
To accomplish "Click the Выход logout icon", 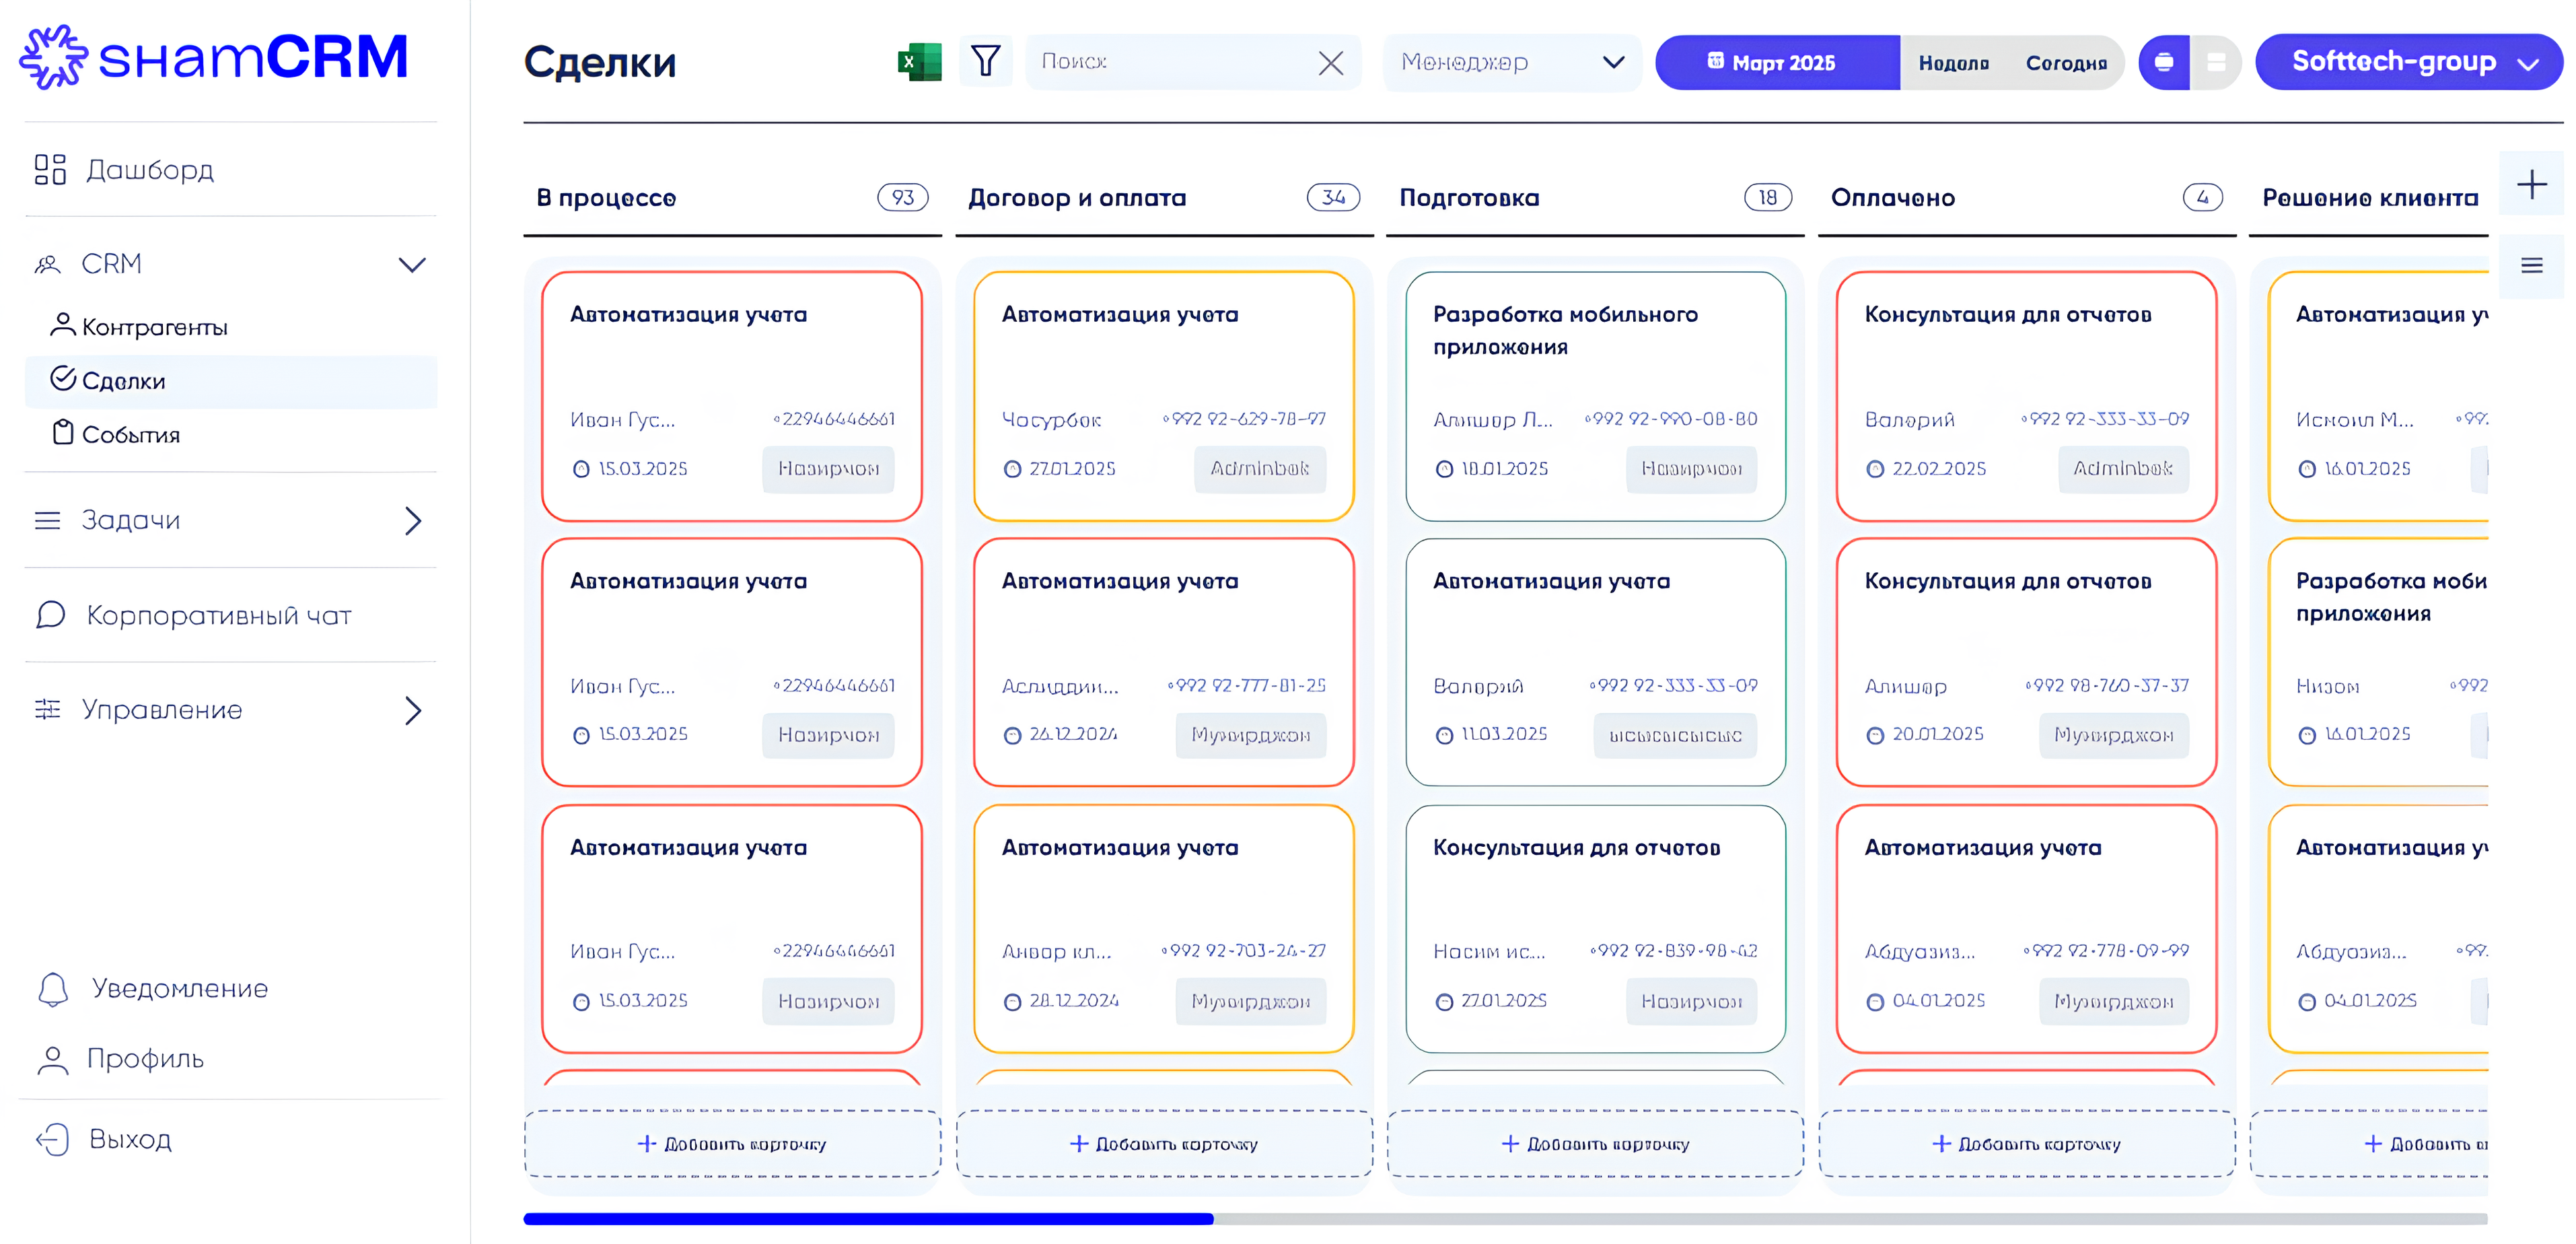I will coord(53,1139).
